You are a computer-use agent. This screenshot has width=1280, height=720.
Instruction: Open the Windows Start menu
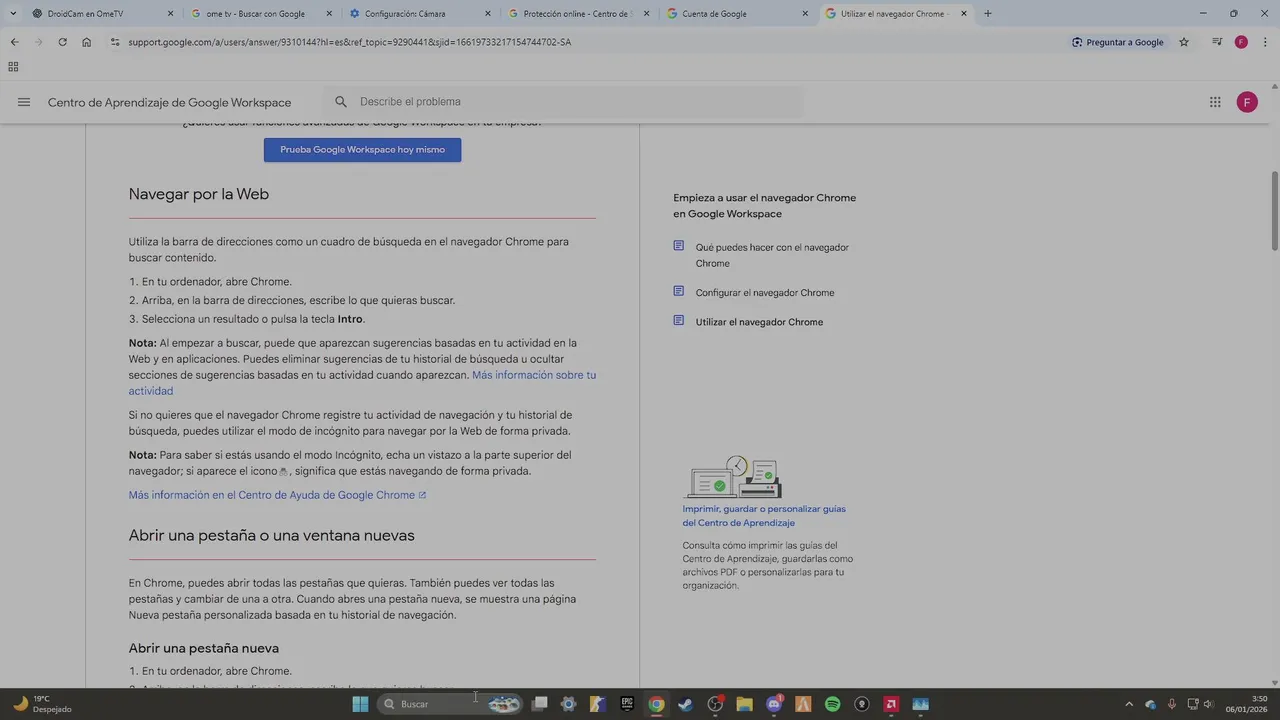[360, 704]
